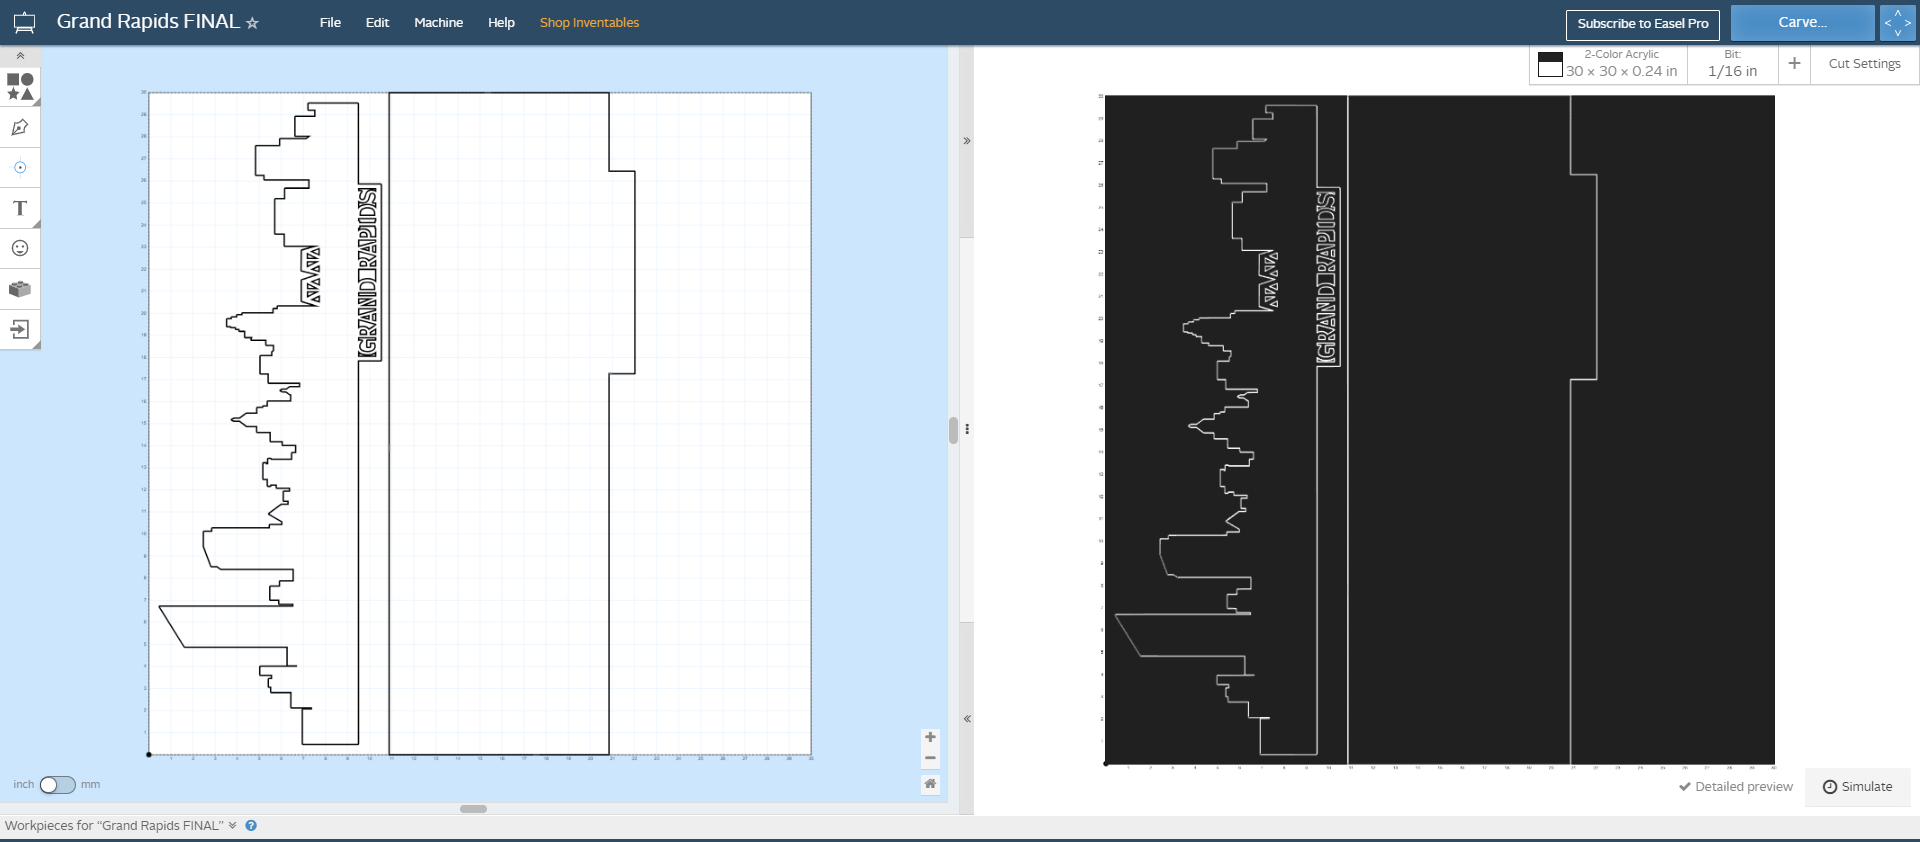Open the Help menu
The width and height of the screenshot is (1920, 842).
point(501,23)
